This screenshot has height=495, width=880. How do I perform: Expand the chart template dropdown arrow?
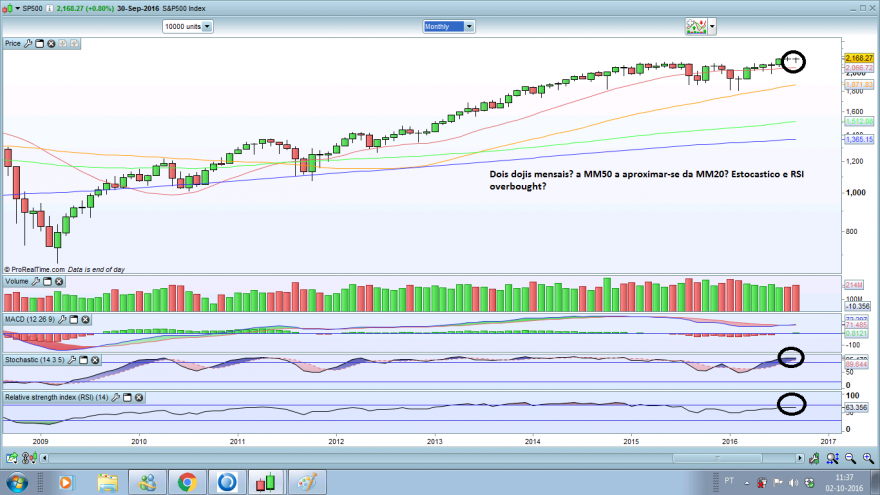[x=712, y=26]
